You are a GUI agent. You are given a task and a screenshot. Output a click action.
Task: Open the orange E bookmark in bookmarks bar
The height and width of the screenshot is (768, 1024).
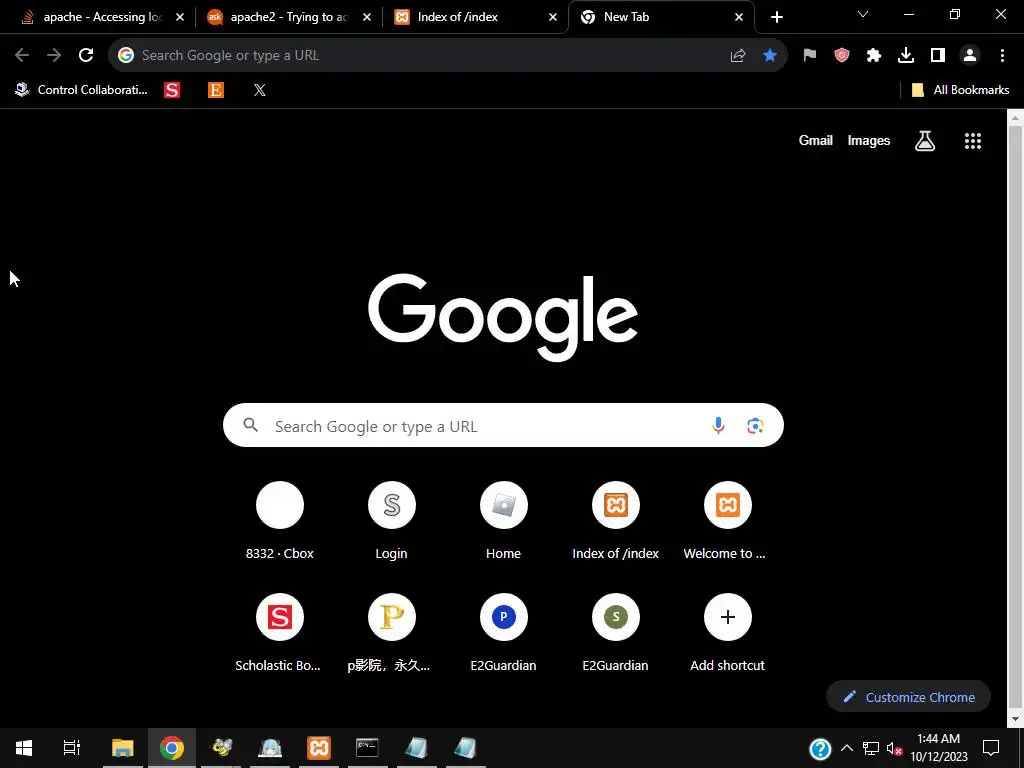click(x=216, y=90)
